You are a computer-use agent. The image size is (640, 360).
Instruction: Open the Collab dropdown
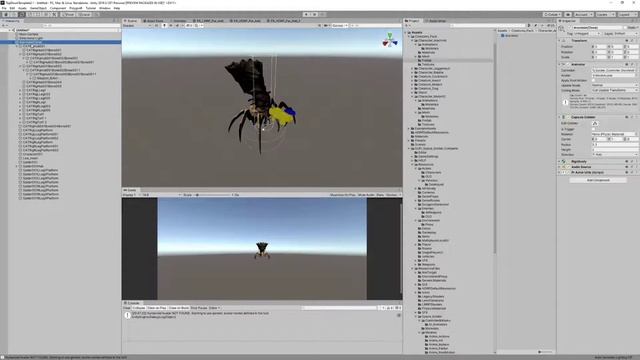pos(552,14)
